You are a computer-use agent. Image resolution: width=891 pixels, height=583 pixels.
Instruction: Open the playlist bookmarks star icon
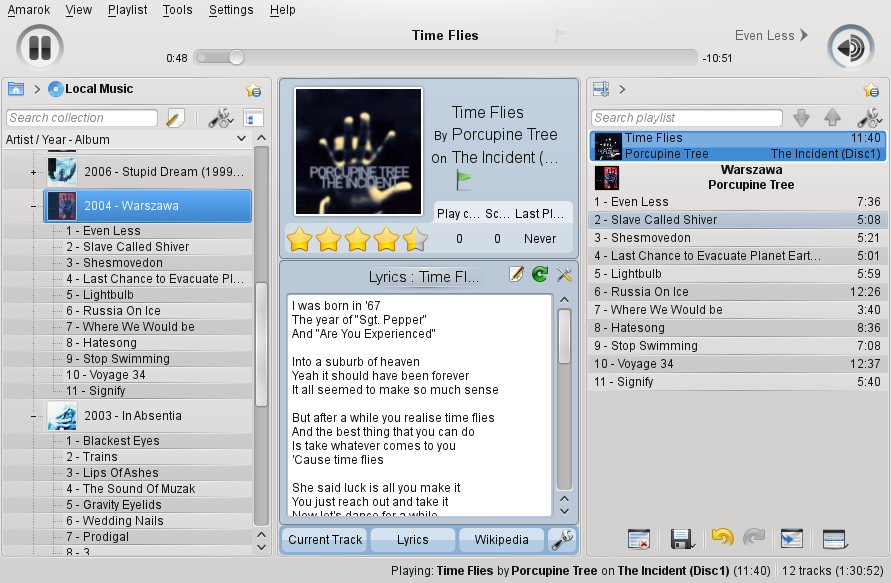(x=871, y=90)
